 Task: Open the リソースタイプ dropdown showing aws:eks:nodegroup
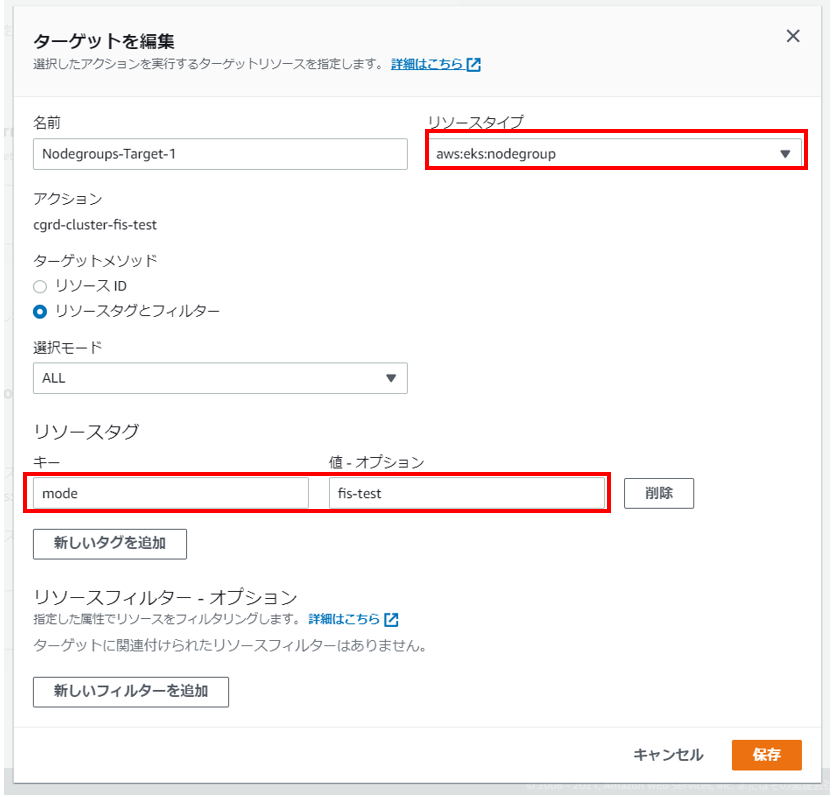point(605,154)
